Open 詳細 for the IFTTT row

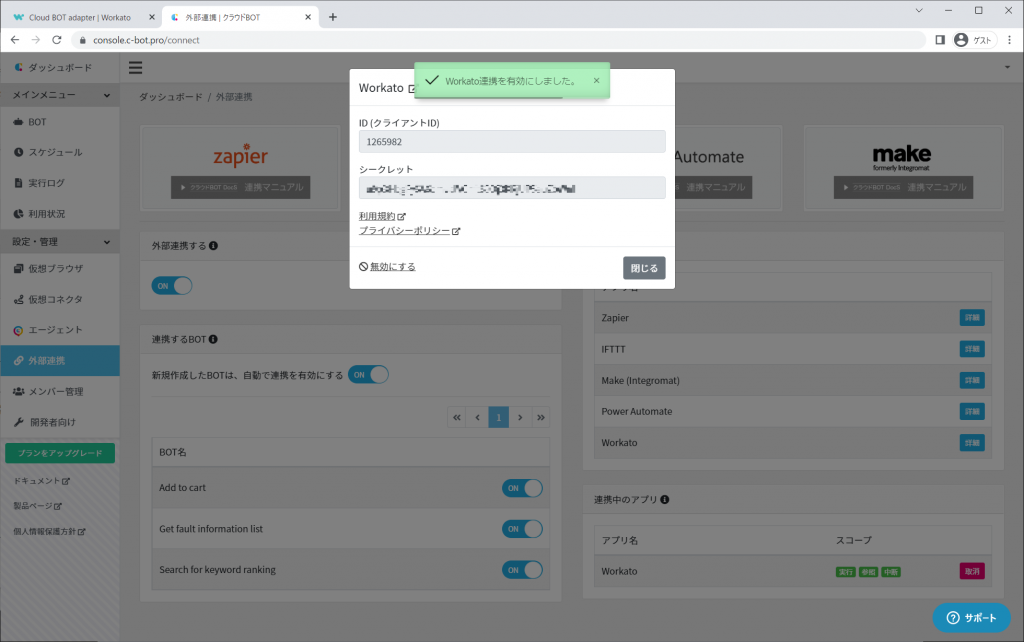coord(972,349)
